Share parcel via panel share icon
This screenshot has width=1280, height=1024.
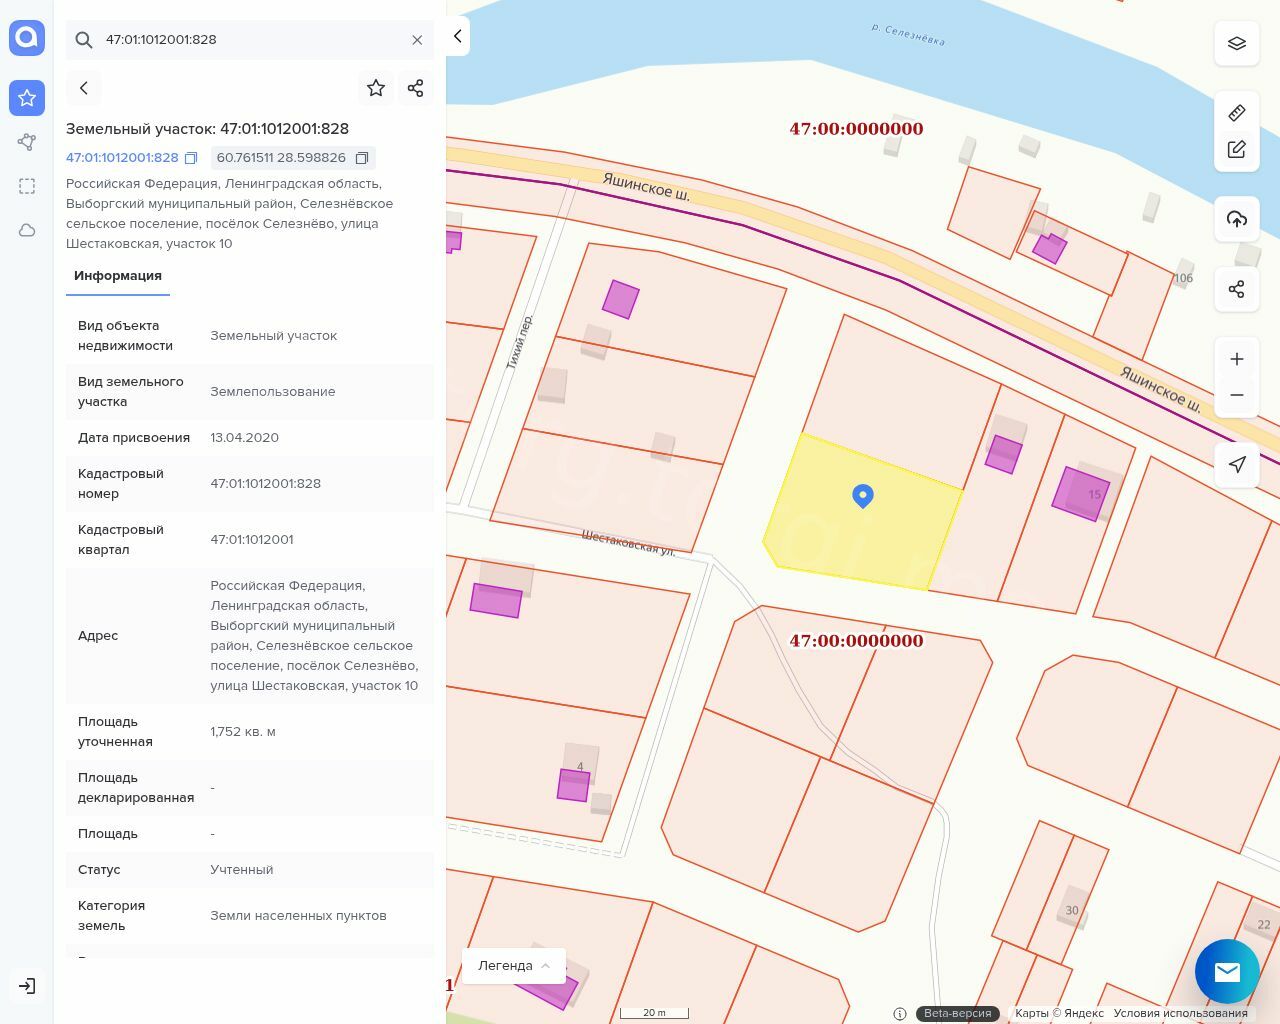tap(416, 88)
